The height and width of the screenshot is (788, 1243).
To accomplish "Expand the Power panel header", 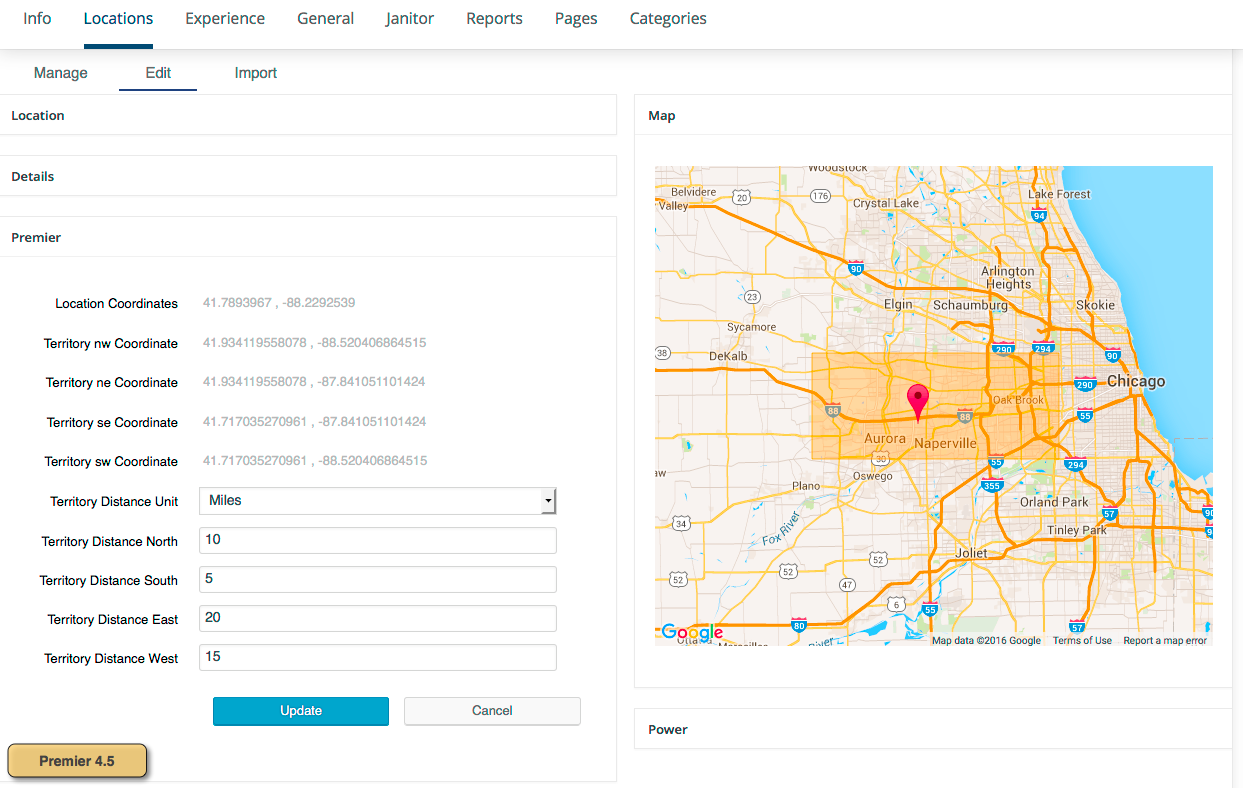I will (933, 729).
